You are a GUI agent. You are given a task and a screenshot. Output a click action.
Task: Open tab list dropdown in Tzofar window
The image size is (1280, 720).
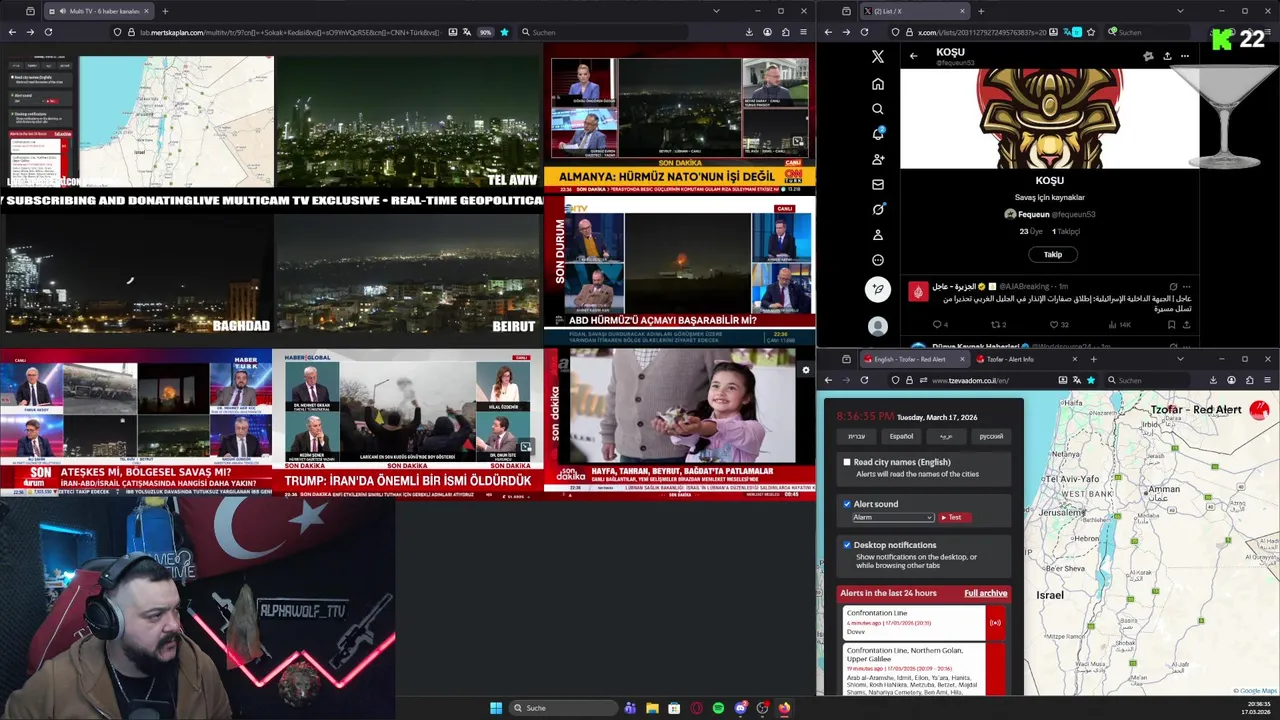point(1180,359)
